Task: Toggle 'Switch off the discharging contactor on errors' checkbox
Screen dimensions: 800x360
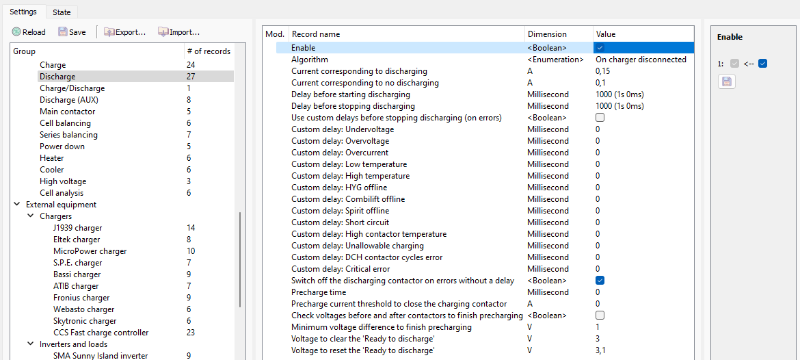Action: pos(600,280)
